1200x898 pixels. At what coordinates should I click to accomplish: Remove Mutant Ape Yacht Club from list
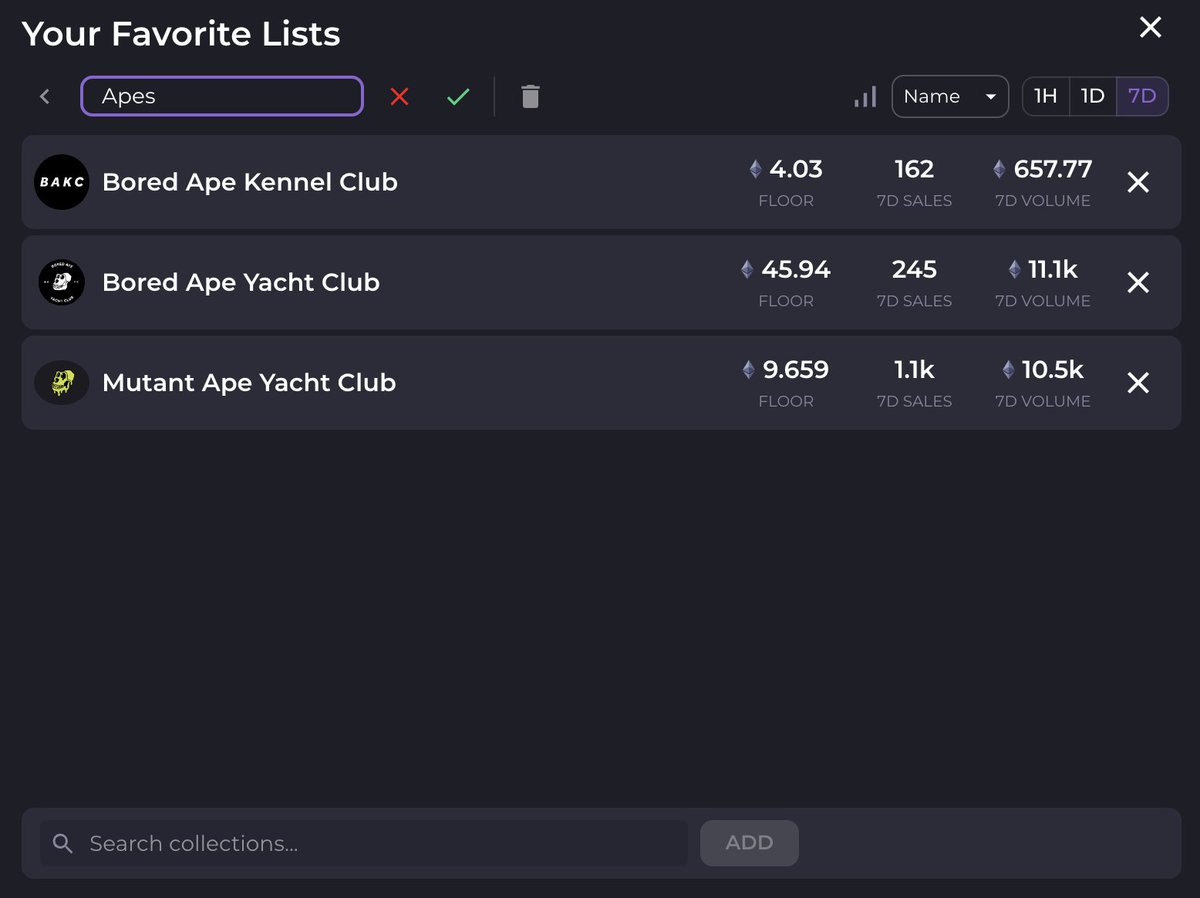tap(1138, 382)
